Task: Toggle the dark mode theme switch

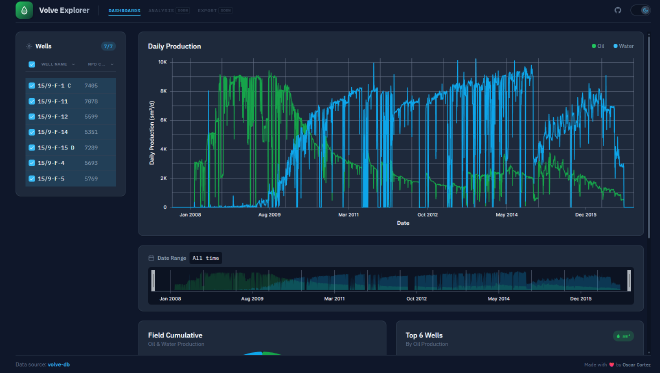Action: 641,10
